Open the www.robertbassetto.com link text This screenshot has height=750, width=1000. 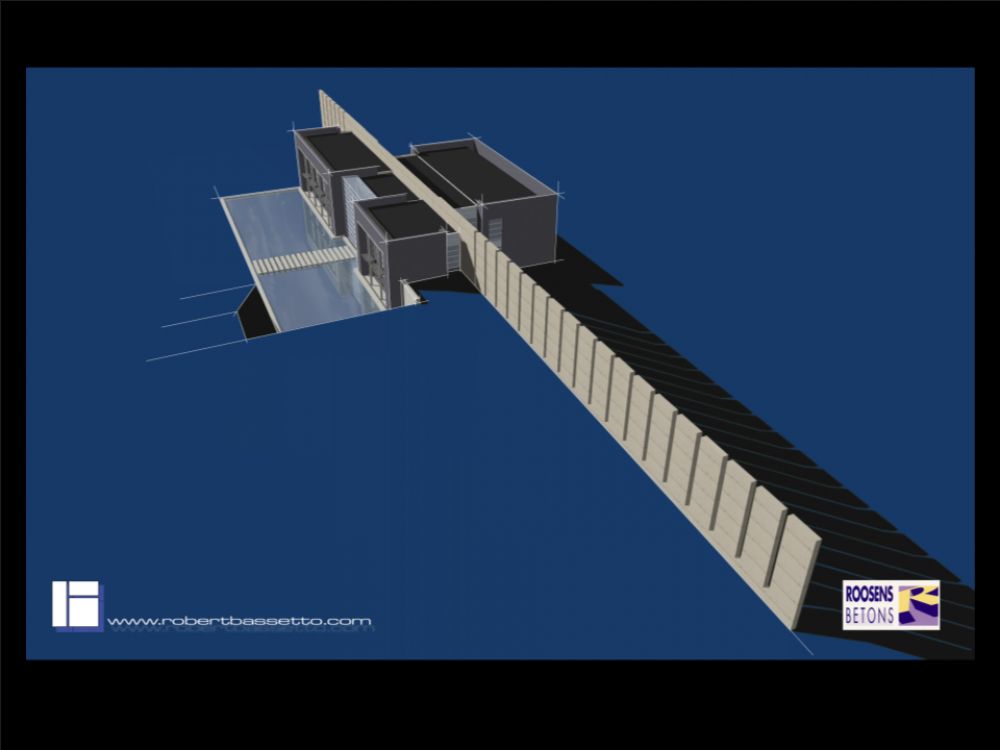[x=239, y=621]
